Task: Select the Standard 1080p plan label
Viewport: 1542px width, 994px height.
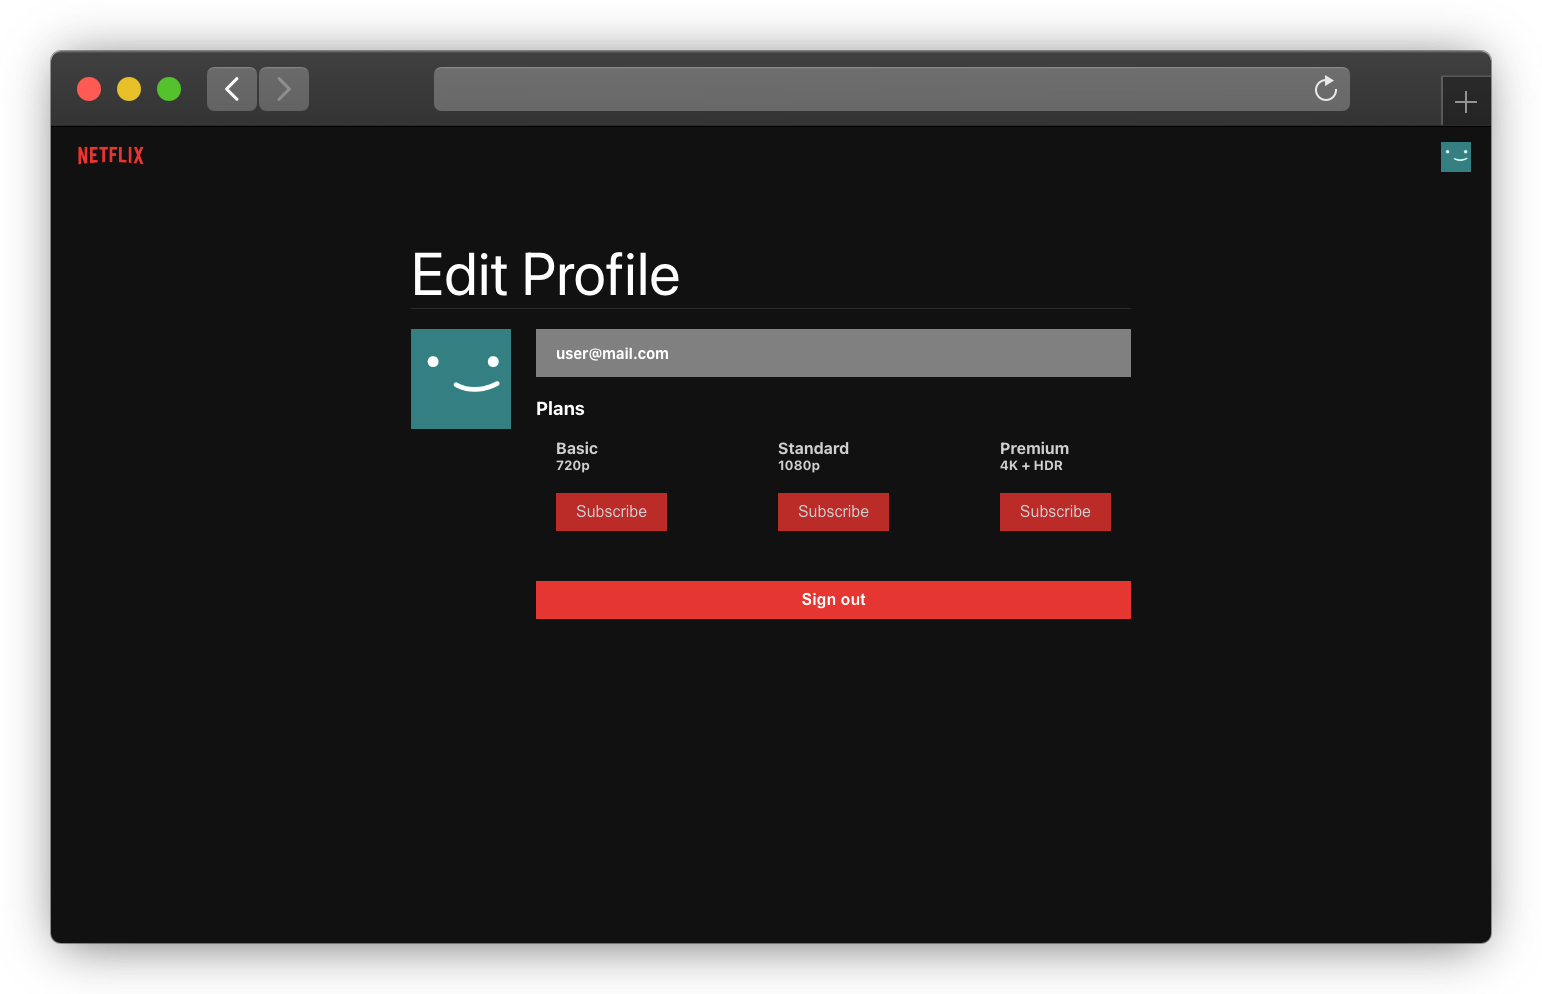Action: 813,455
